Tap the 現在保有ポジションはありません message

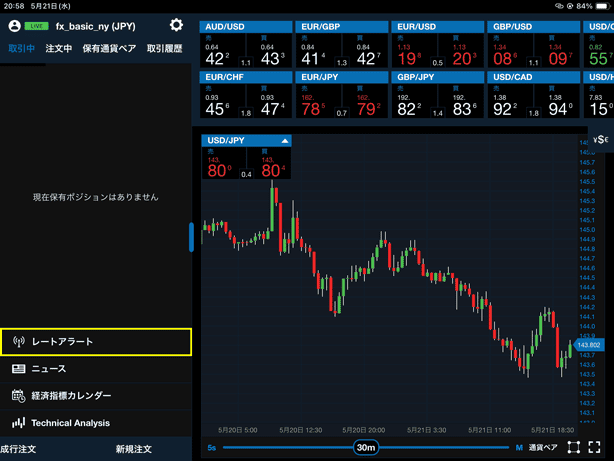96,197
